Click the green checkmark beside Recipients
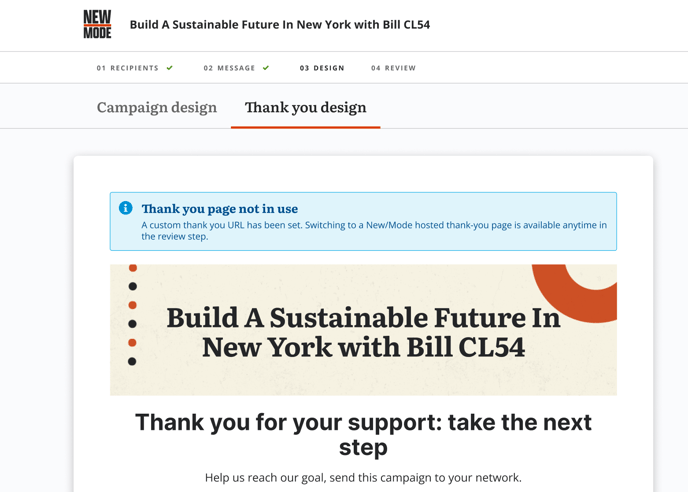688x492 pixels. point(170,68)
